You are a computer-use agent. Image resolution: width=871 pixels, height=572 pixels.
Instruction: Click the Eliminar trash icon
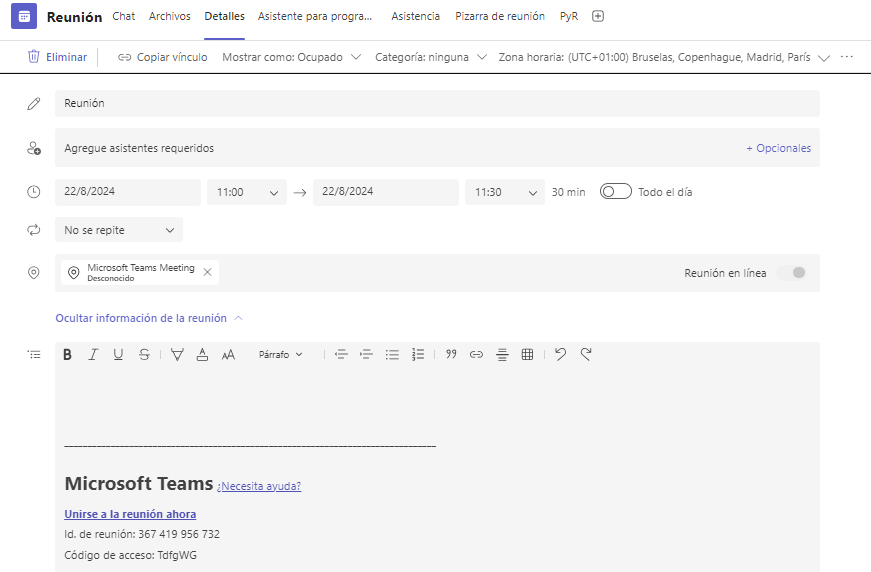pos(34,57)
